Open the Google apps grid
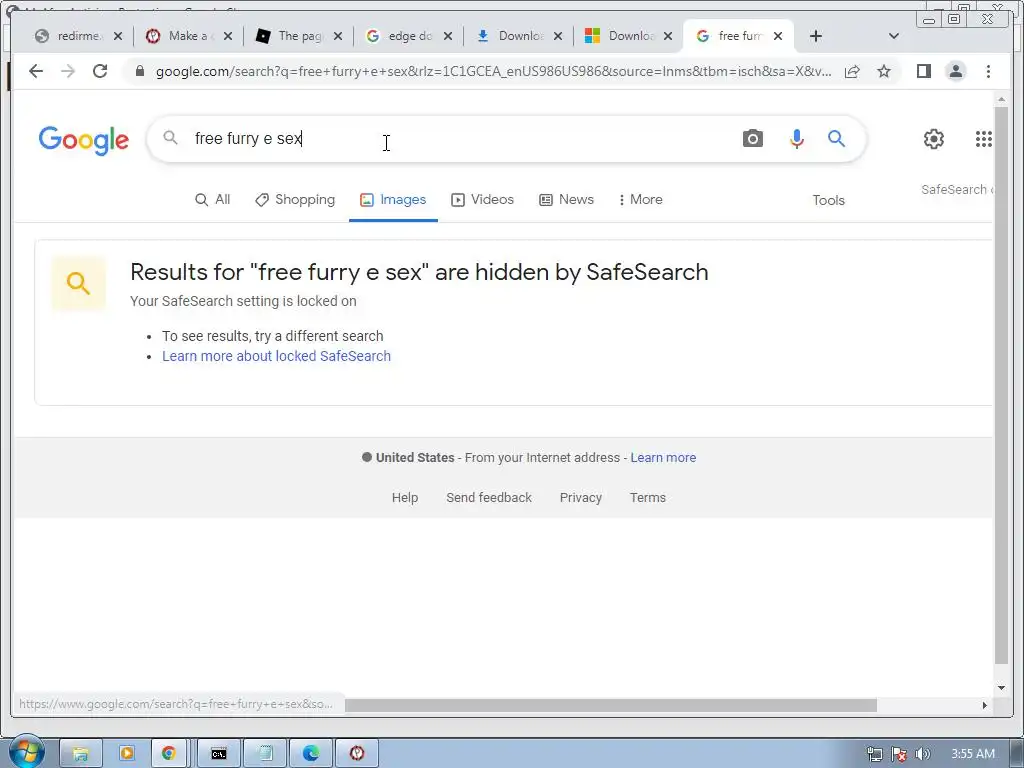This screenshot has width=1024, height=768. tap(984, 138)
